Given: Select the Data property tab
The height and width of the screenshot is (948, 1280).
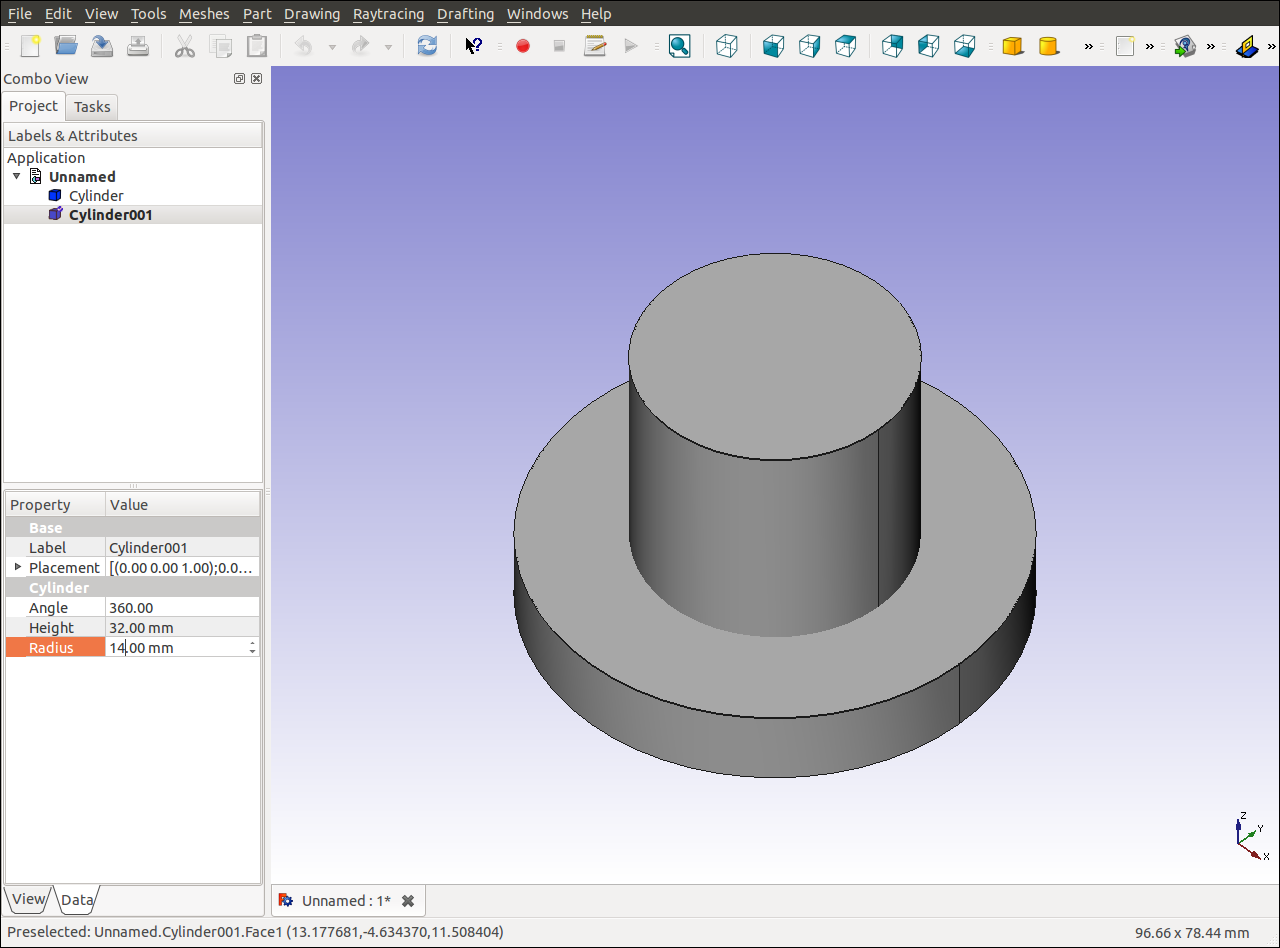Looking at the screenshot, I should pyautogui.click(x=77, y=899).
